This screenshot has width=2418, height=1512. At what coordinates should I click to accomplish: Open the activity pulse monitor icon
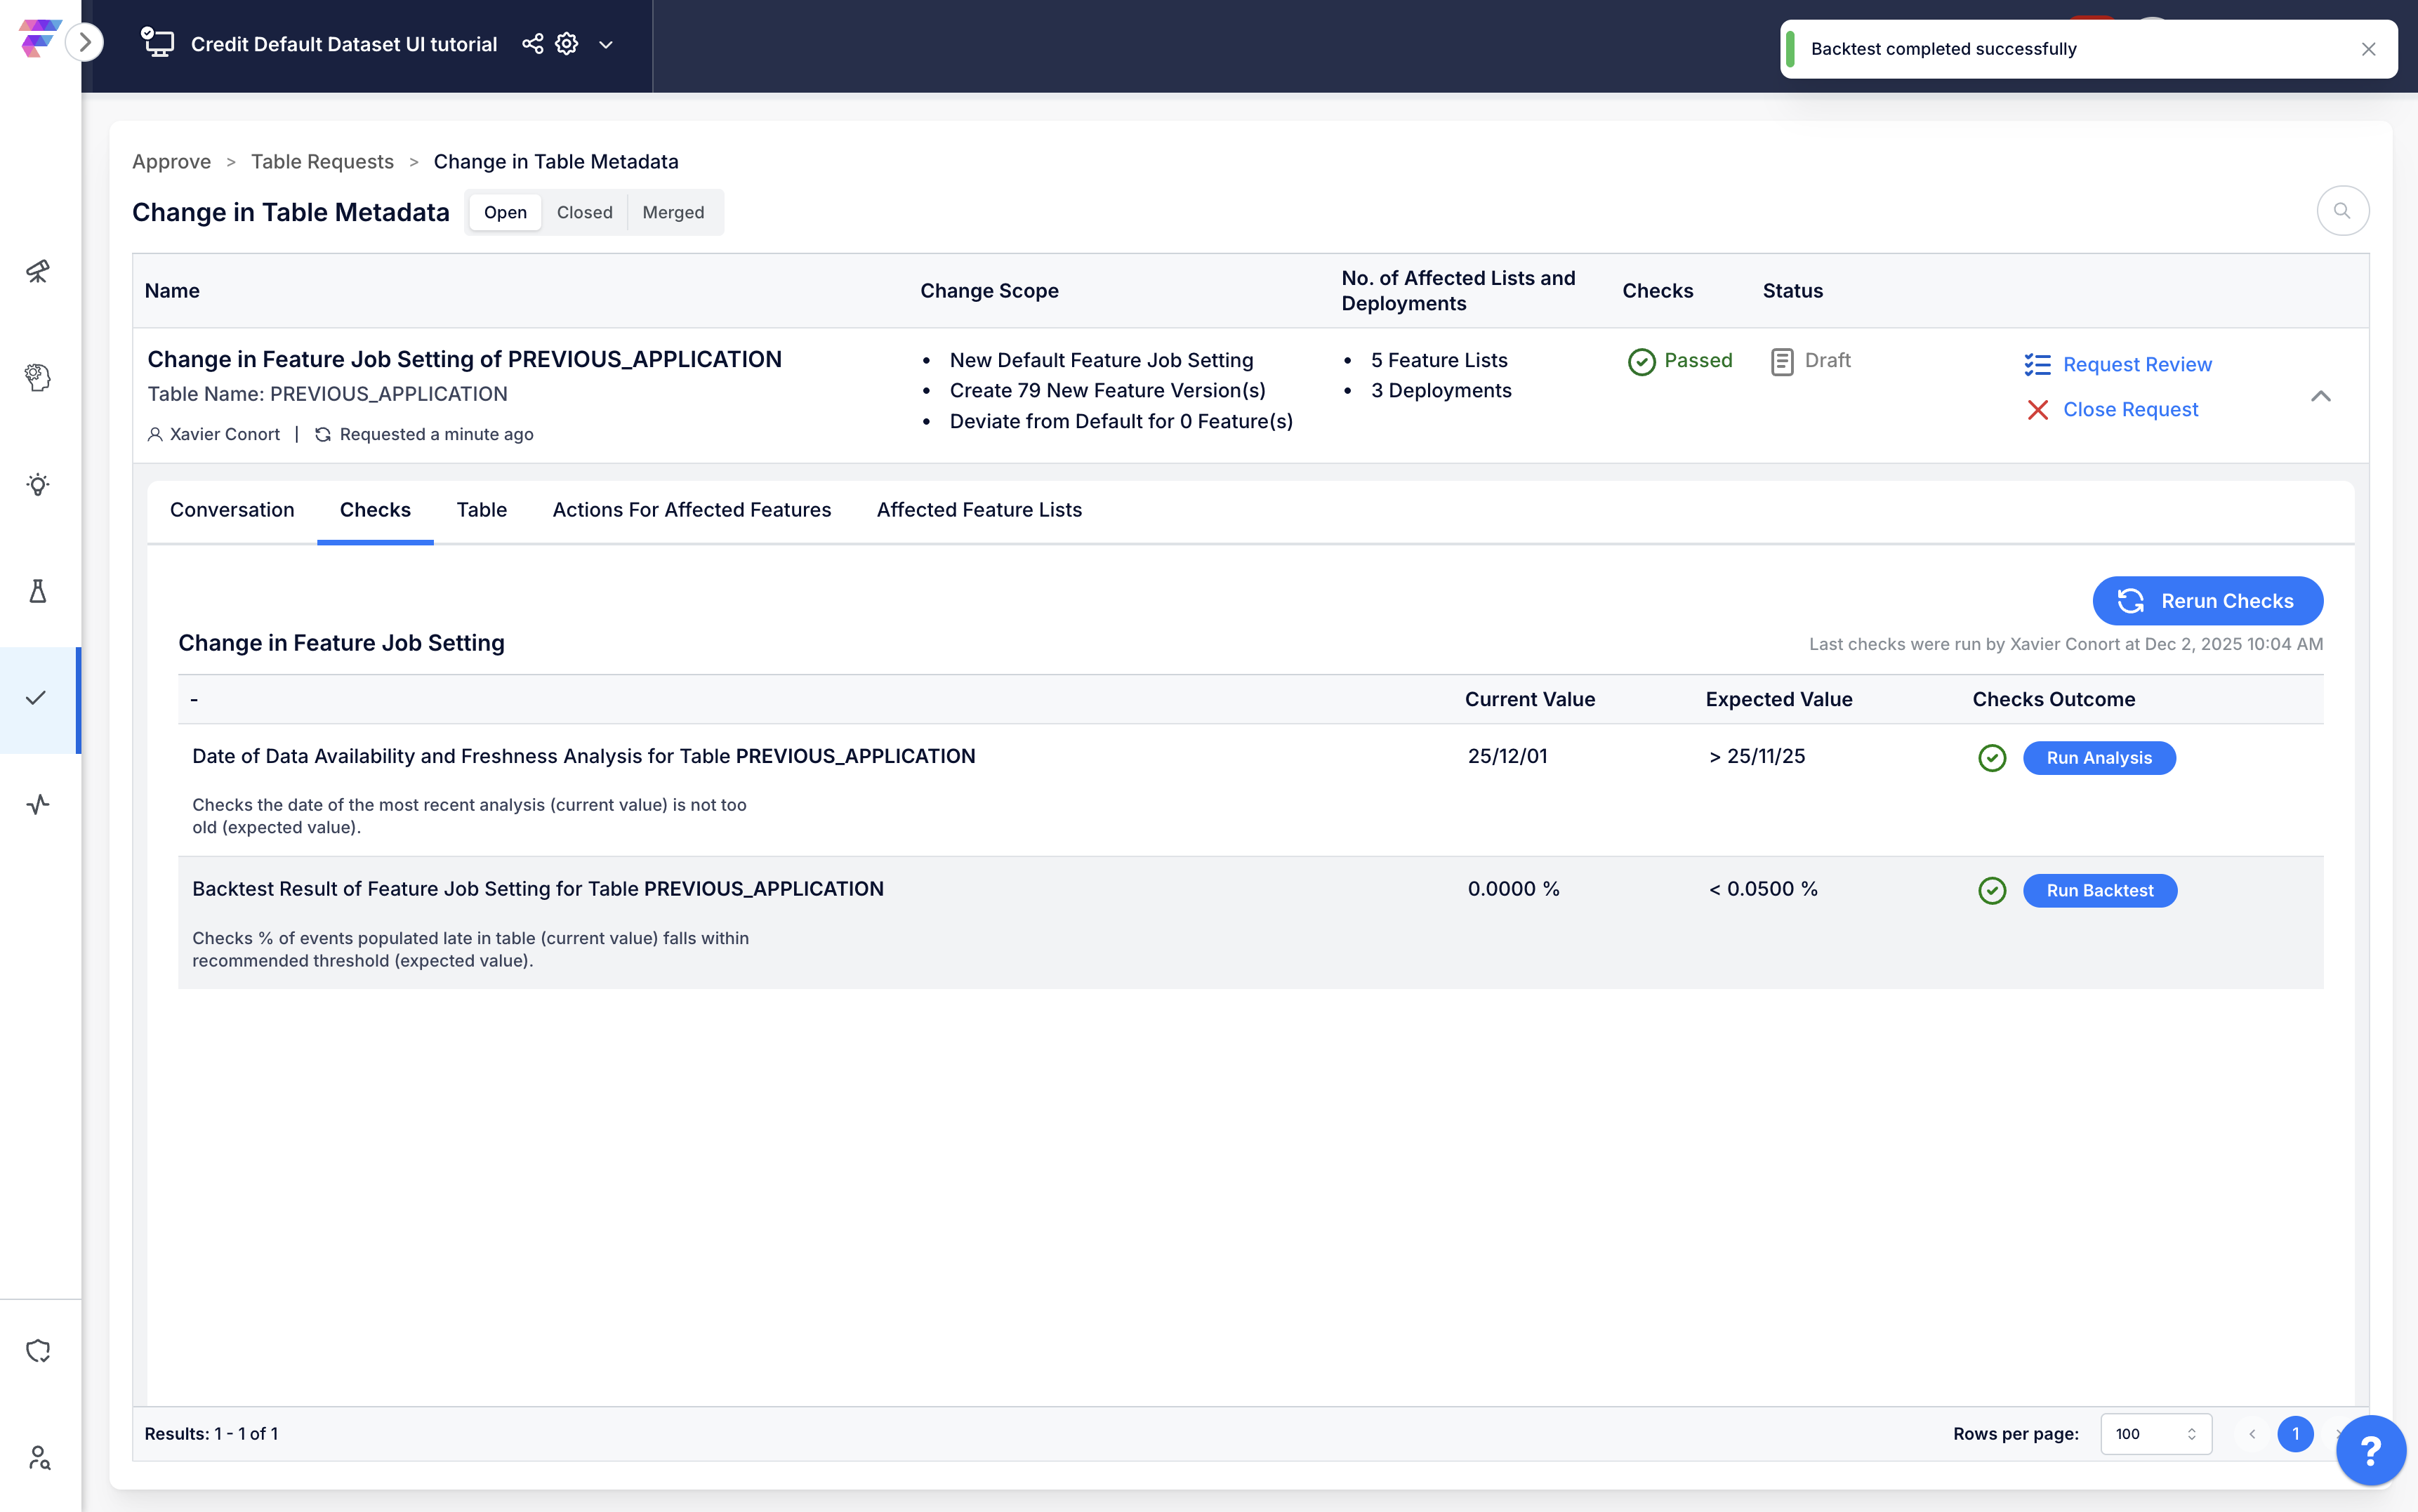[38, 804]
